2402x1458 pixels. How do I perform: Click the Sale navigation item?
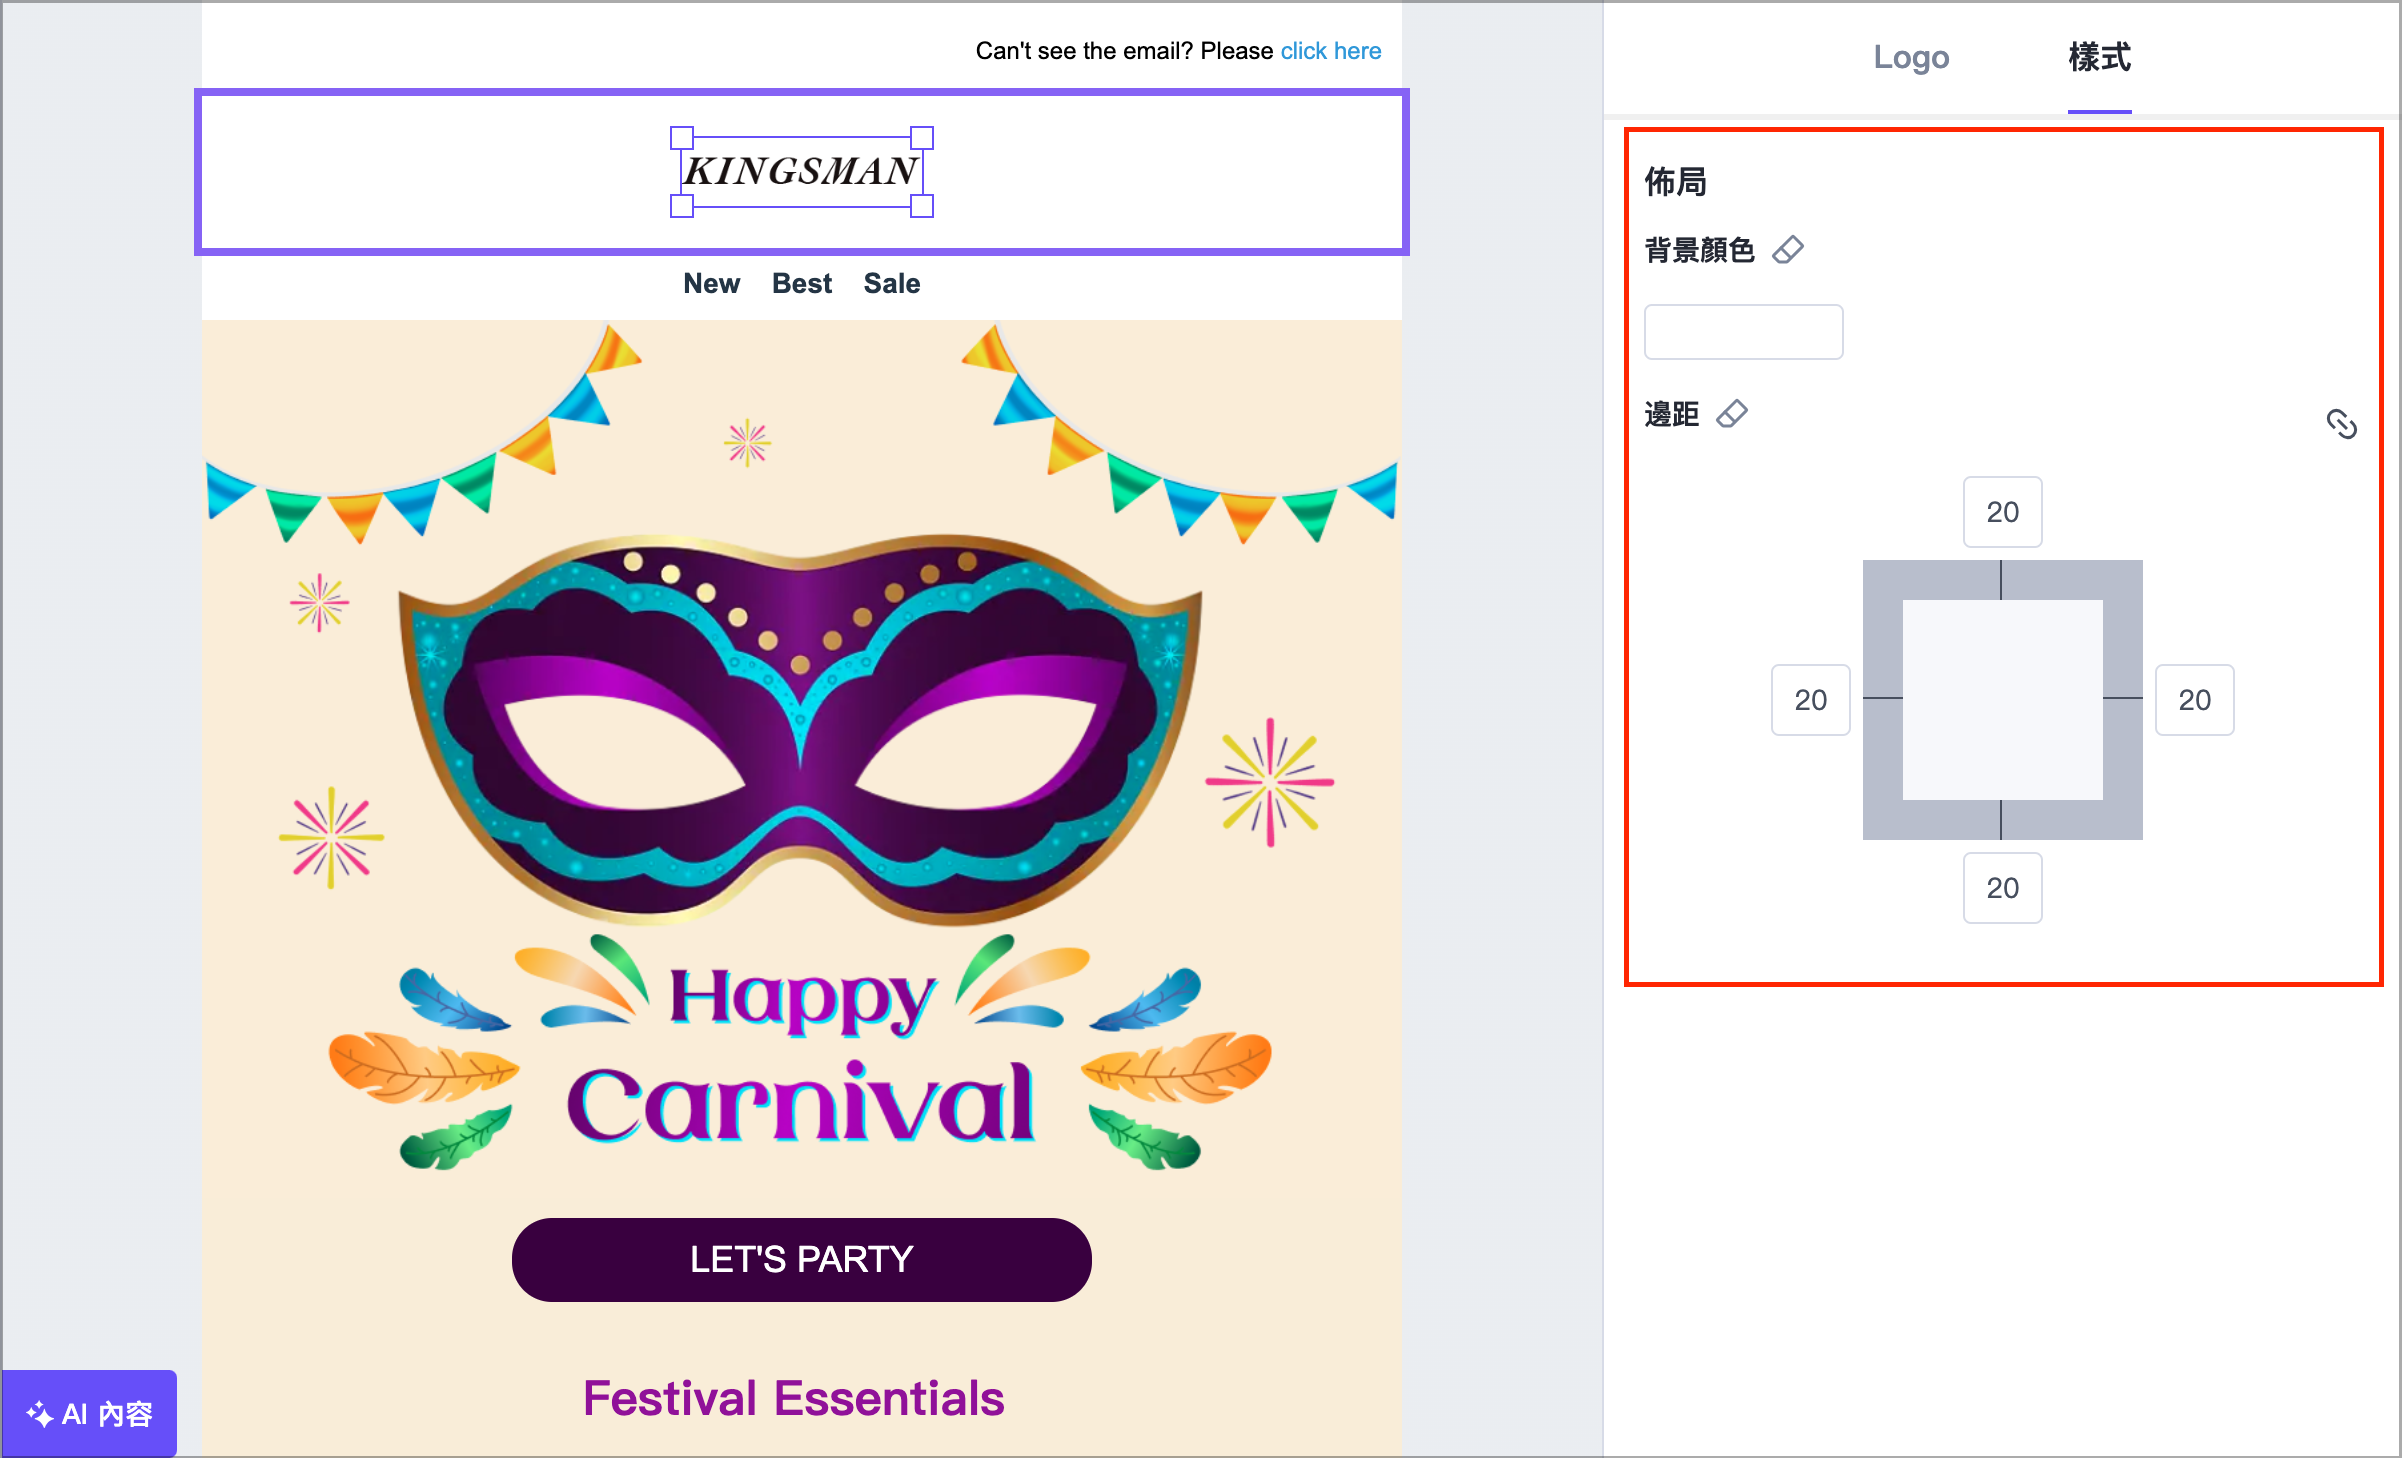(x=891, y=284)
